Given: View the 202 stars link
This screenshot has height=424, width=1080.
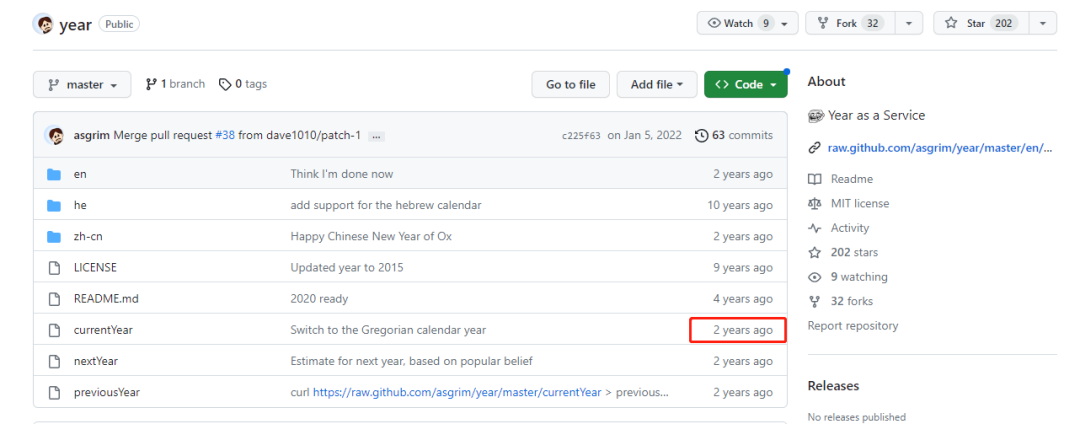Looking at the screenshot, I should pyautogui.click(x=854, y=253).
